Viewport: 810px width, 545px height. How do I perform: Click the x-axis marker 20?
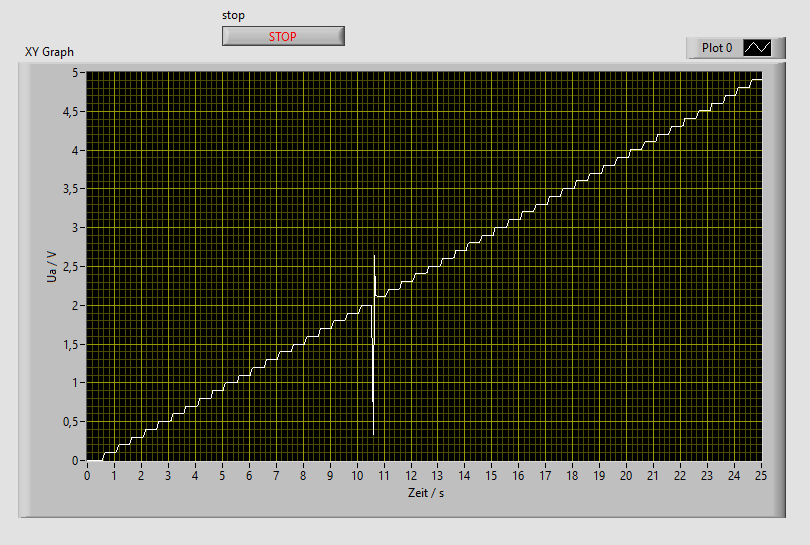(x=626, y=476)
